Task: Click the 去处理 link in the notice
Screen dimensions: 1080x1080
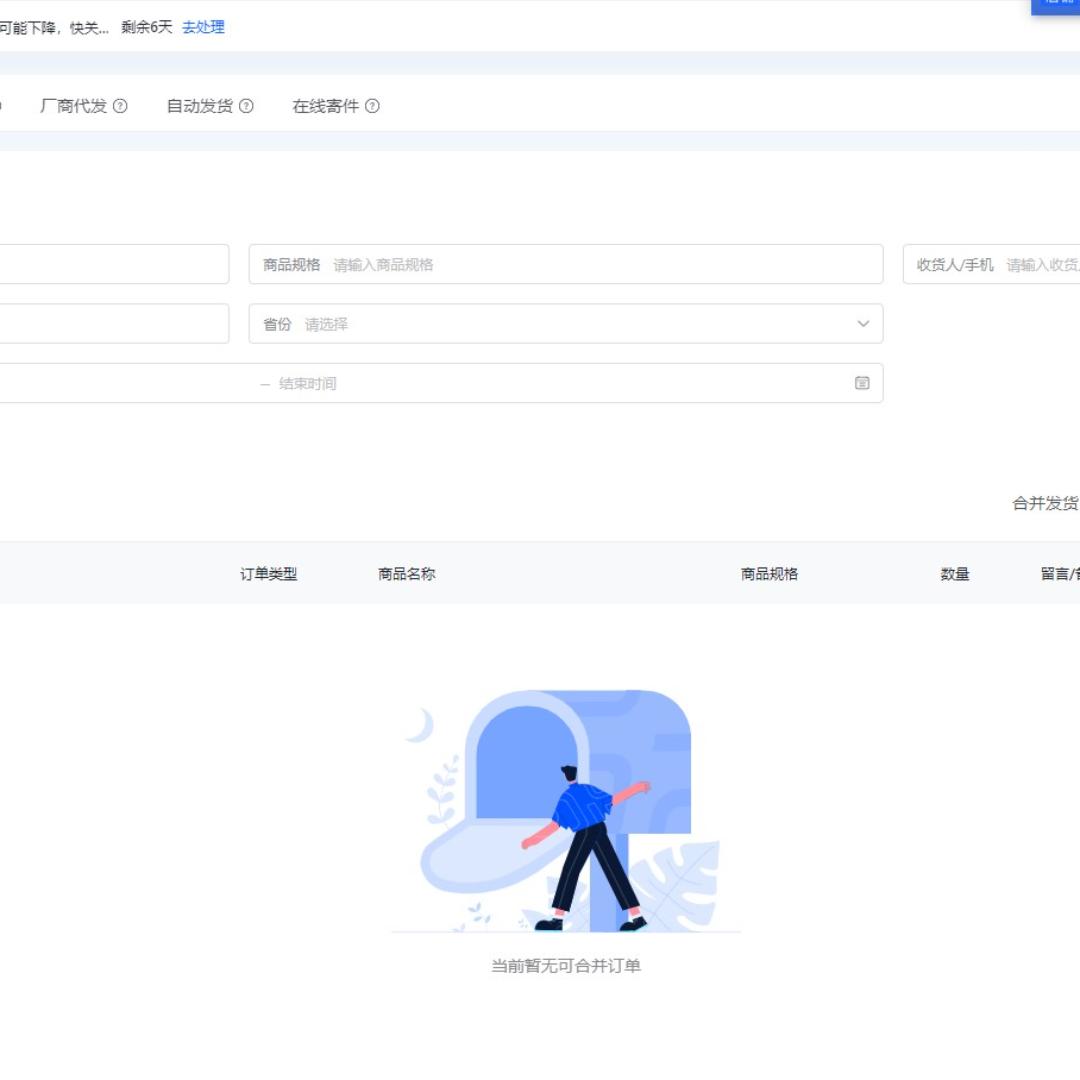Action: tap(203, 27)
